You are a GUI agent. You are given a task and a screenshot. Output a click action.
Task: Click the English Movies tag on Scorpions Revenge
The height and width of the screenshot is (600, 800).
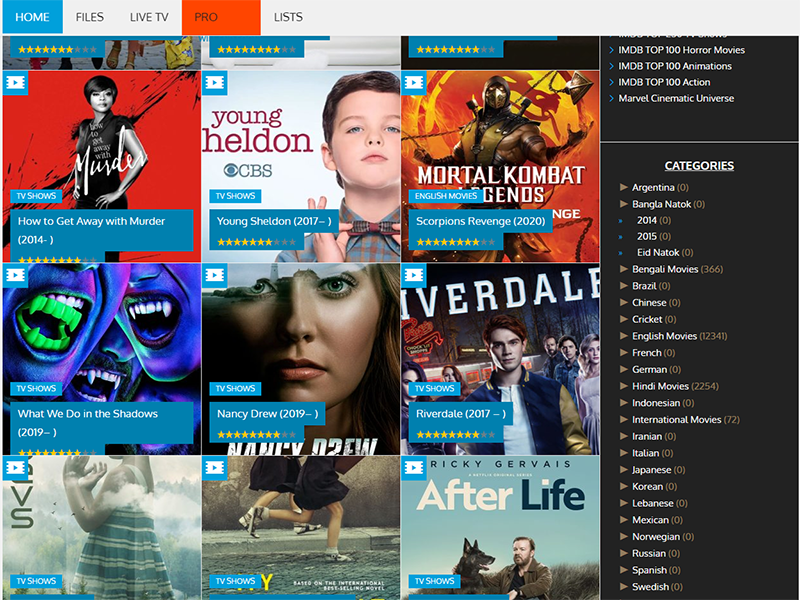(x=447, y=196)
